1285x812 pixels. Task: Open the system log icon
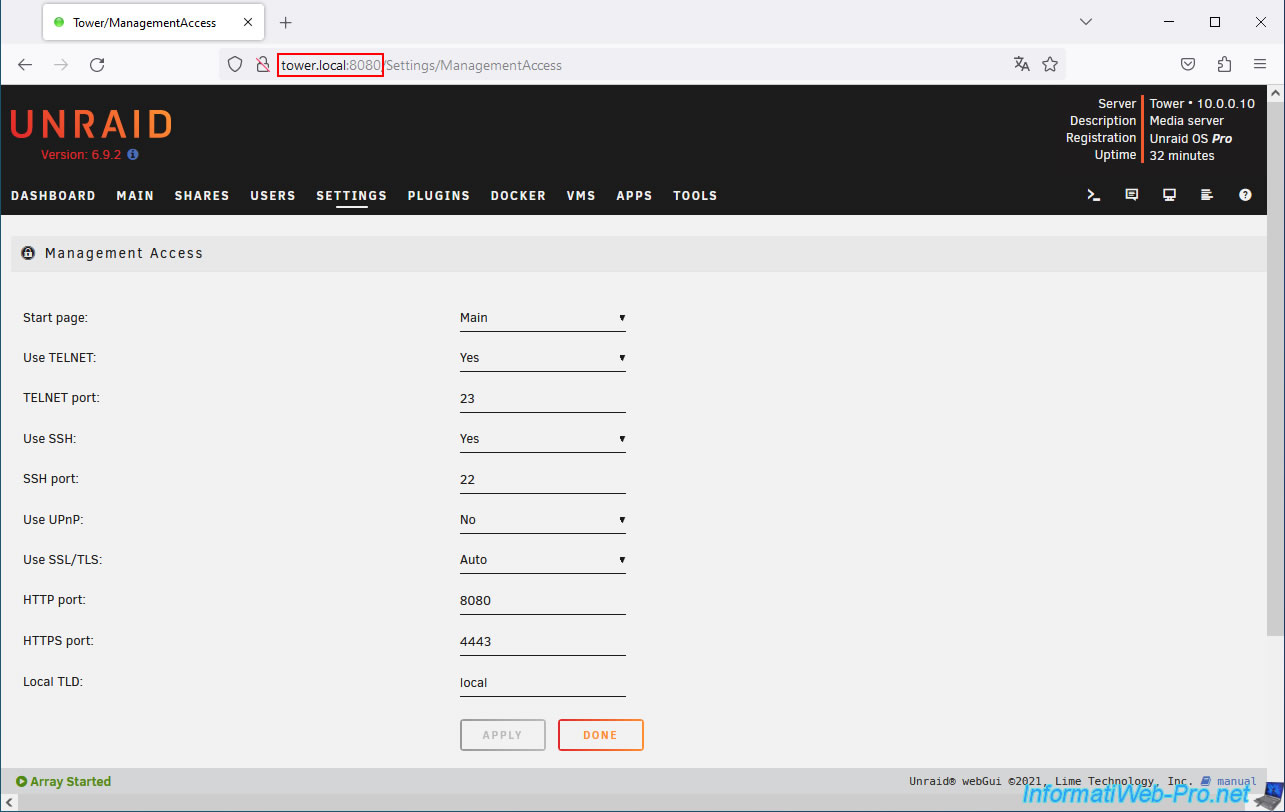click(1207, 195)
